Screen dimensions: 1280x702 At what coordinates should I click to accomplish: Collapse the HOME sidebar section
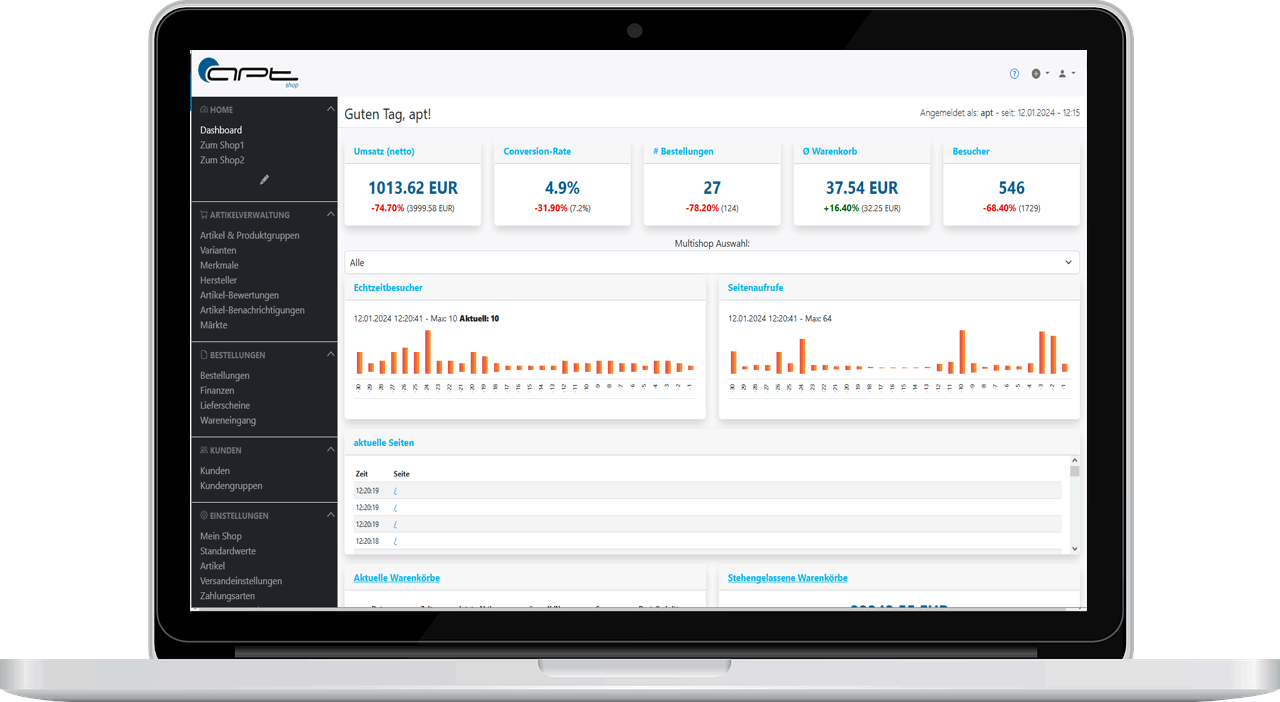330,110
